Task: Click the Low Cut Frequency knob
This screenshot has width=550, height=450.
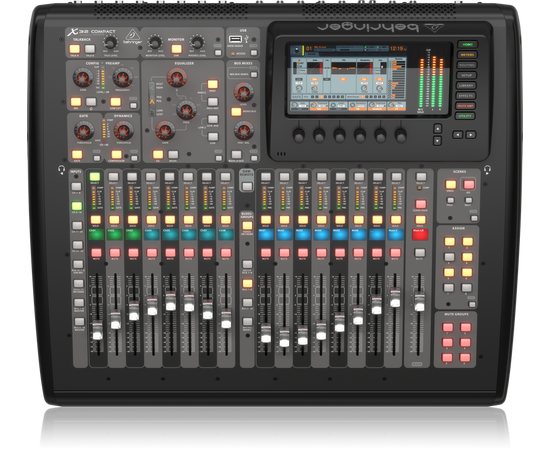Action: tap(122, 78)
